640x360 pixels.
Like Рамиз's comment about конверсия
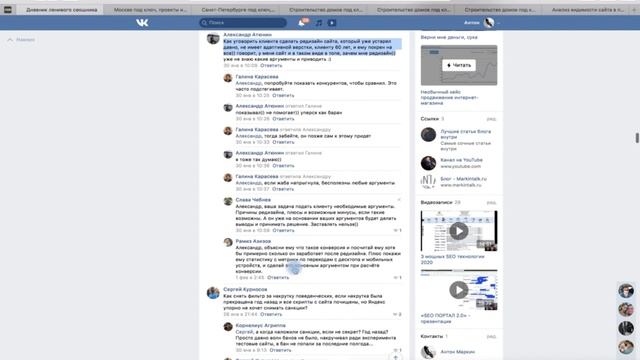398,278
